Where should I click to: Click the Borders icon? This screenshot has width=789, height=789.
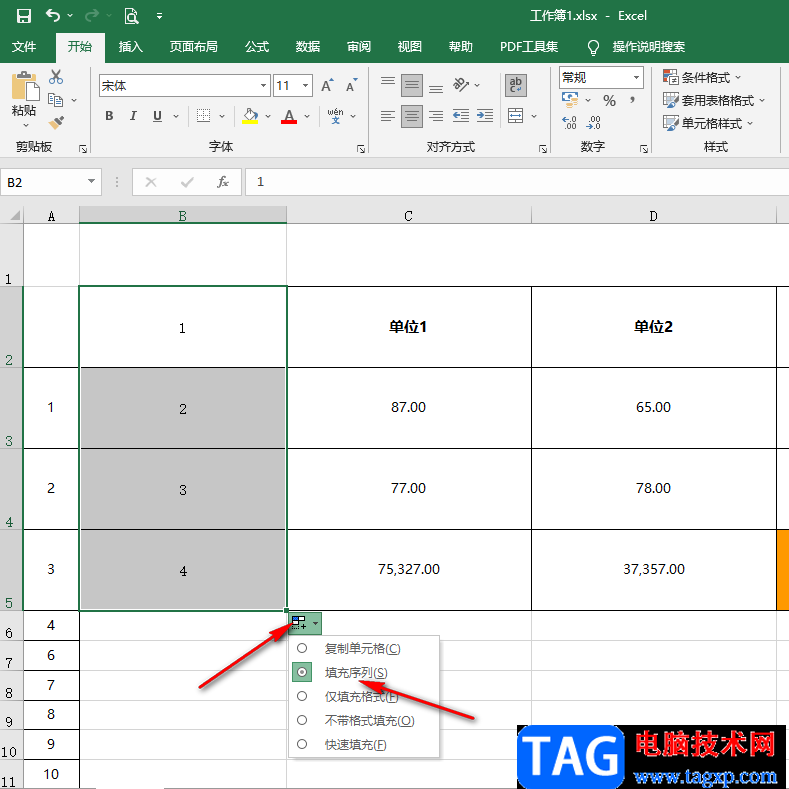coord(203,116)
